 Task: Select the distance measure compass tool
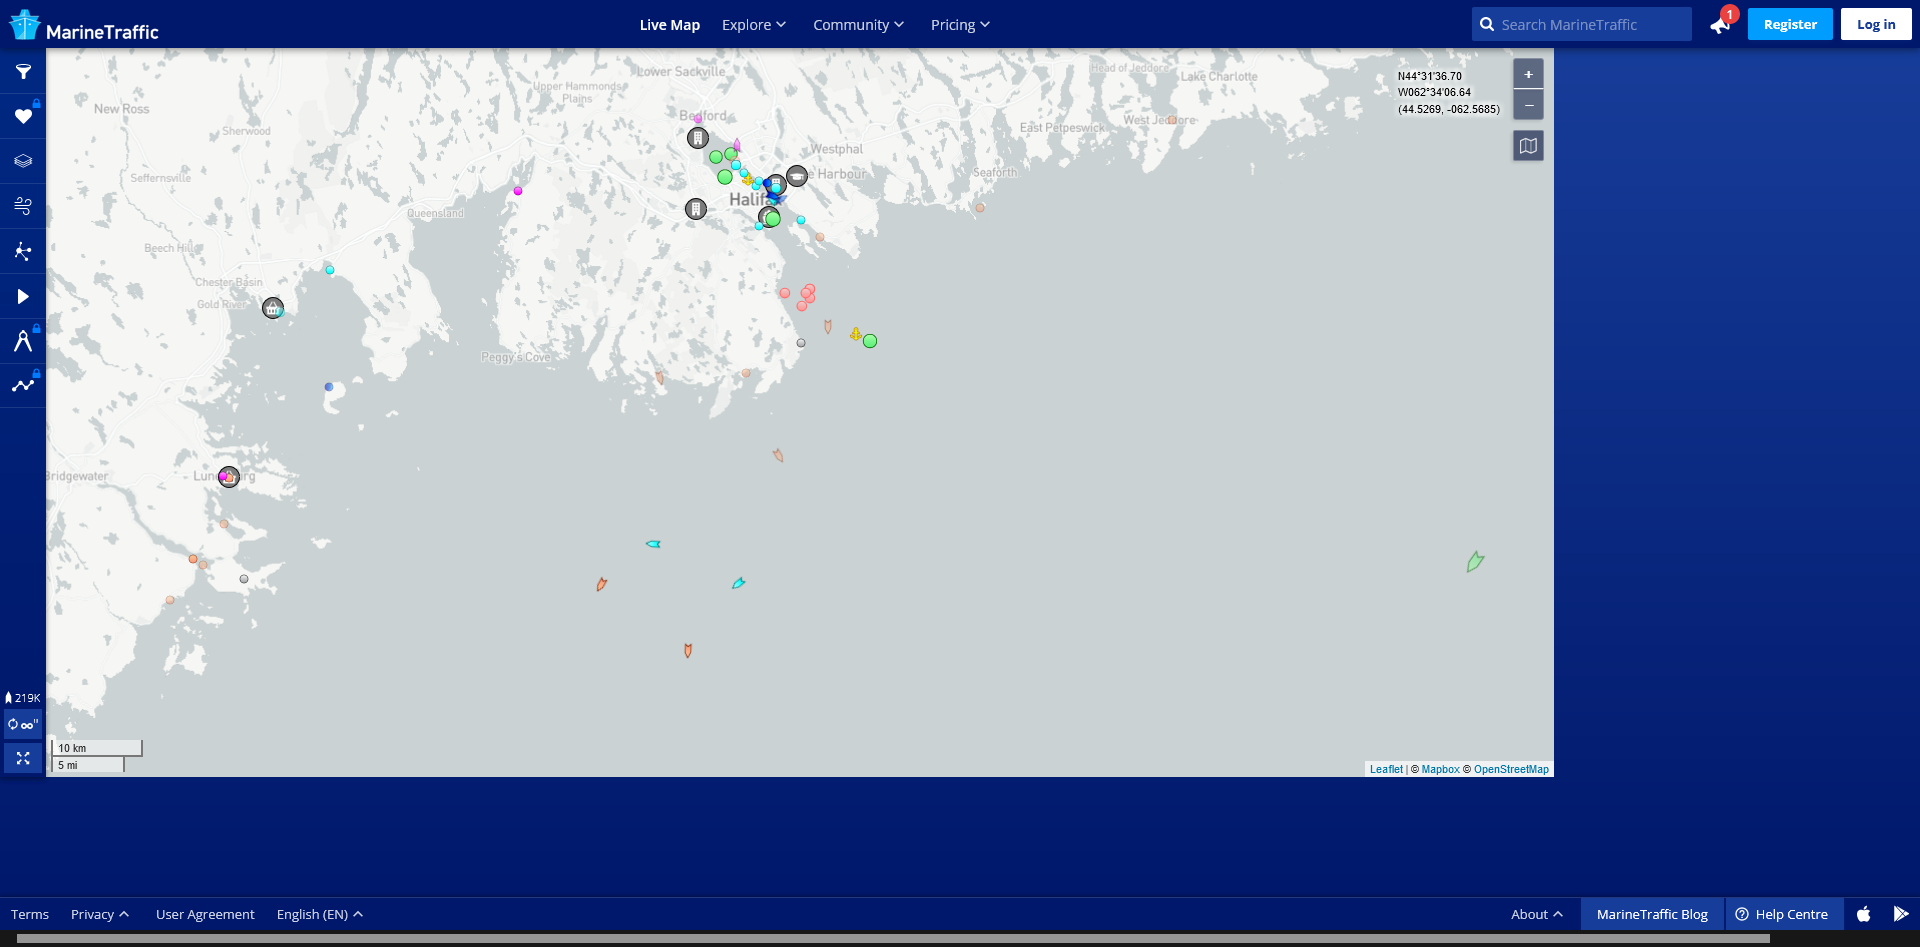click(x=23, y=341)
